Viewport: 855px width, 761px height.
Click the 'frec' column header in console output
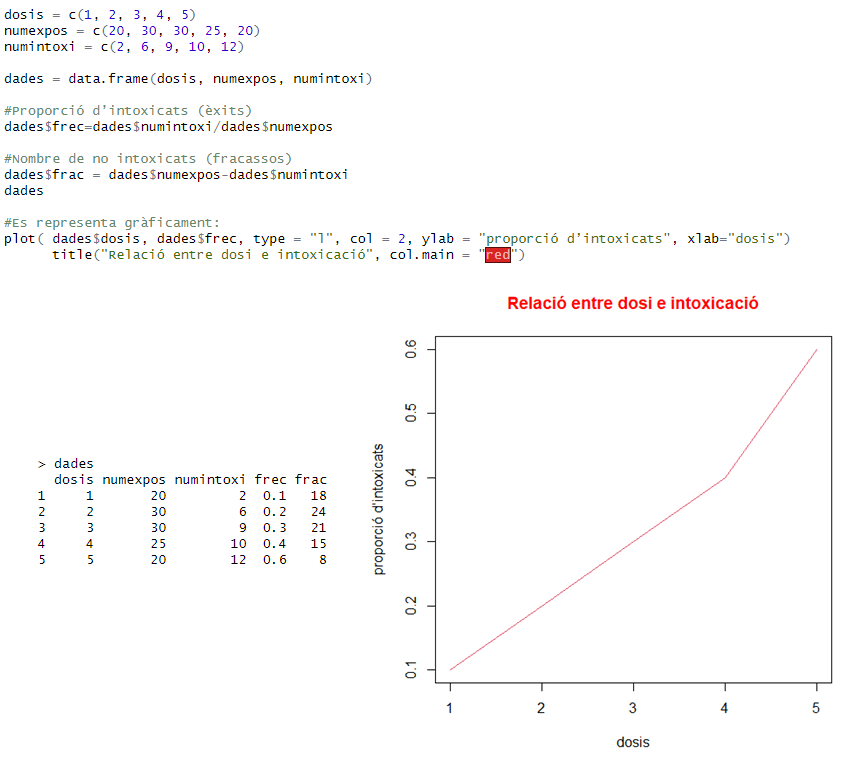coord(270,480)
